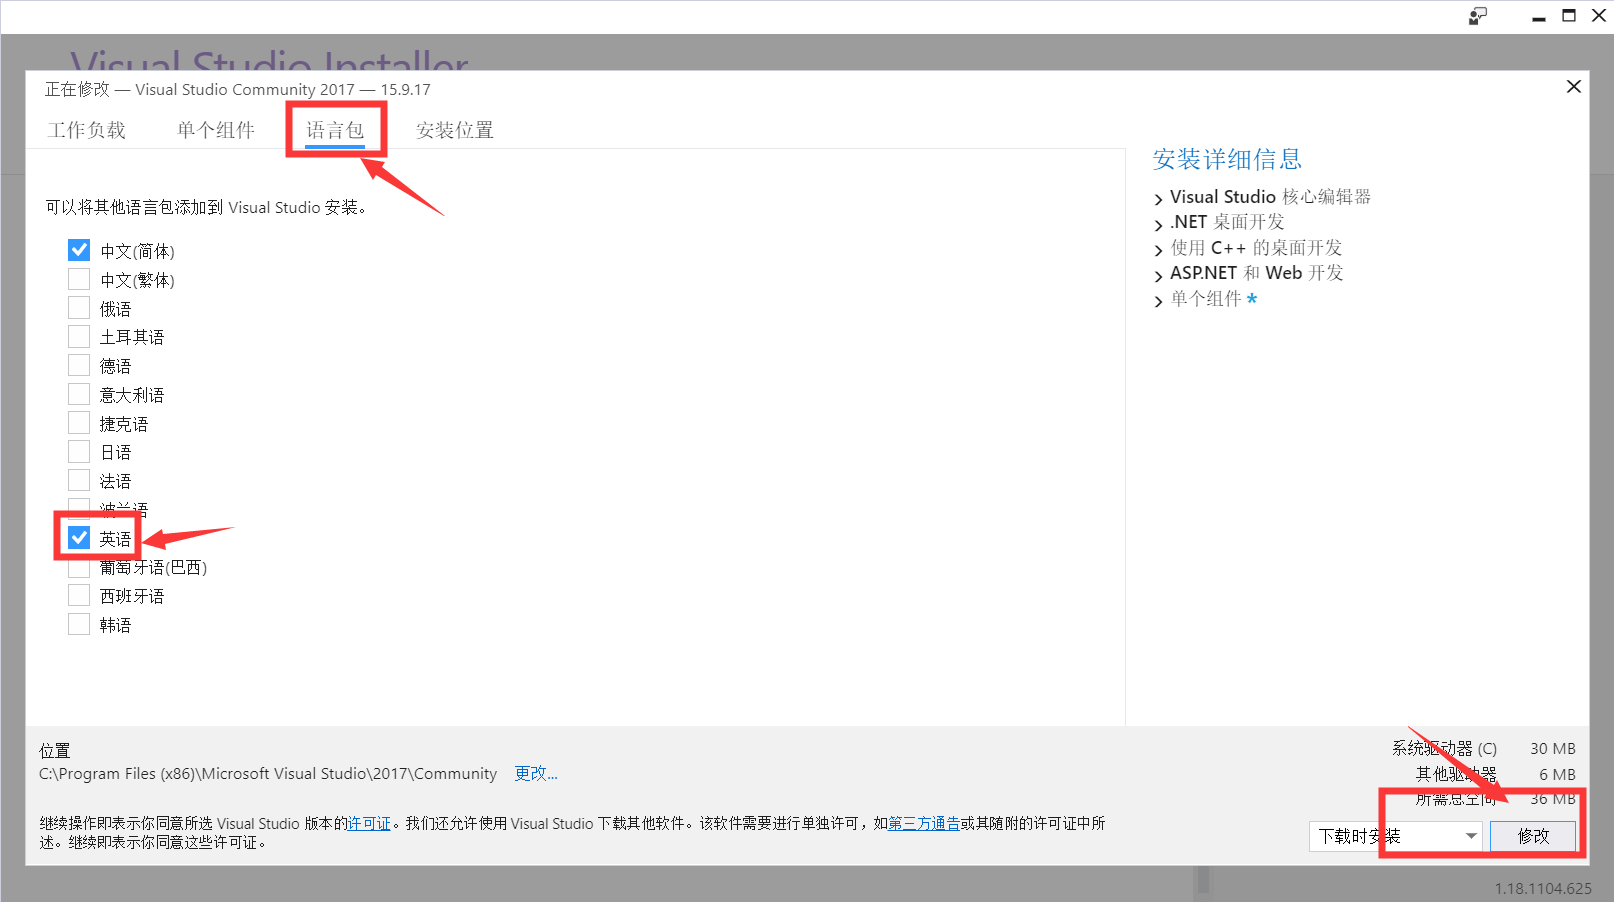The height and width of the screenshot is (902, 1614).
Task: Maximize the Visual Studio Installer window
Action: 1569,16
